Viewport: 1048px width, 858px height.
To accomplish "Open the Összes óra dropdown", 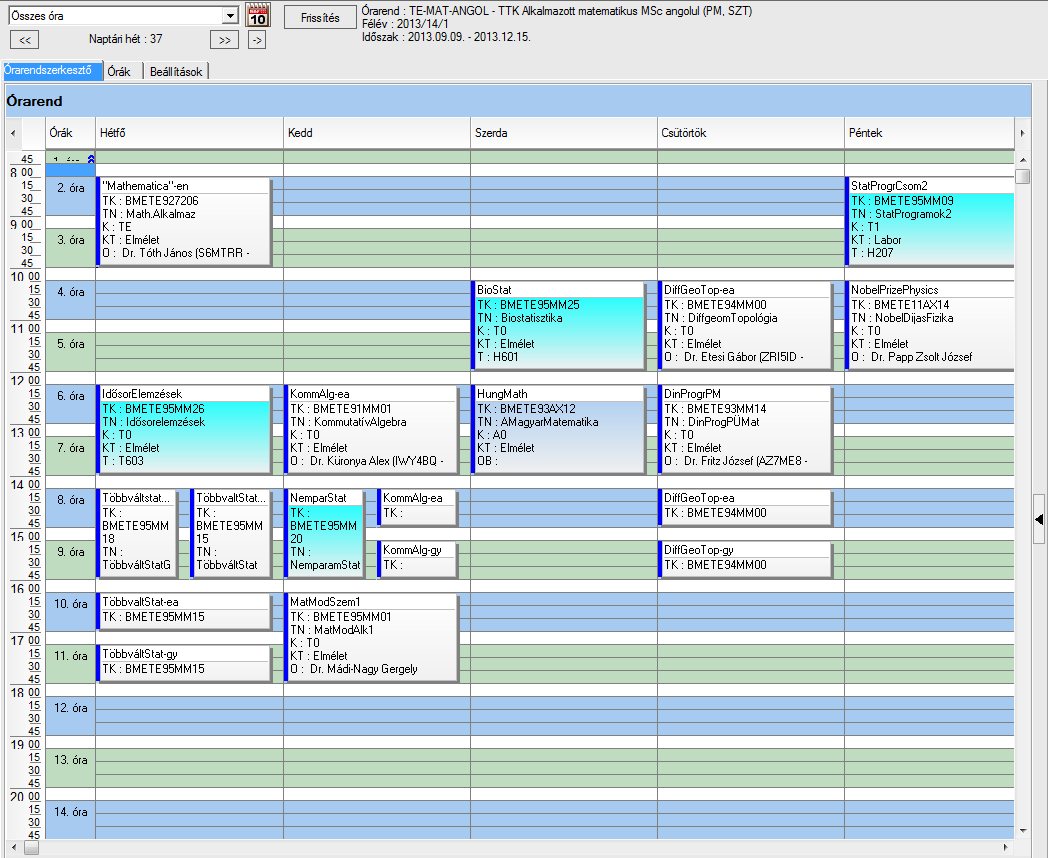I will (230, 16).
